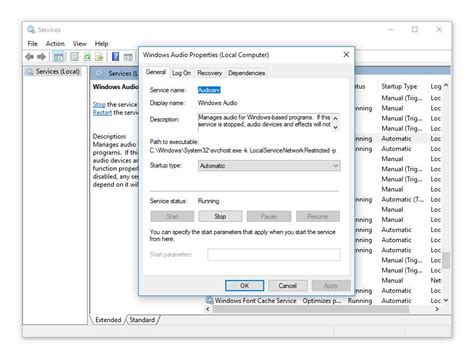This screenshot has height=360, width=474.
Task: Click the horizontal scrollbar thumb
Action: tap(311, 309)
